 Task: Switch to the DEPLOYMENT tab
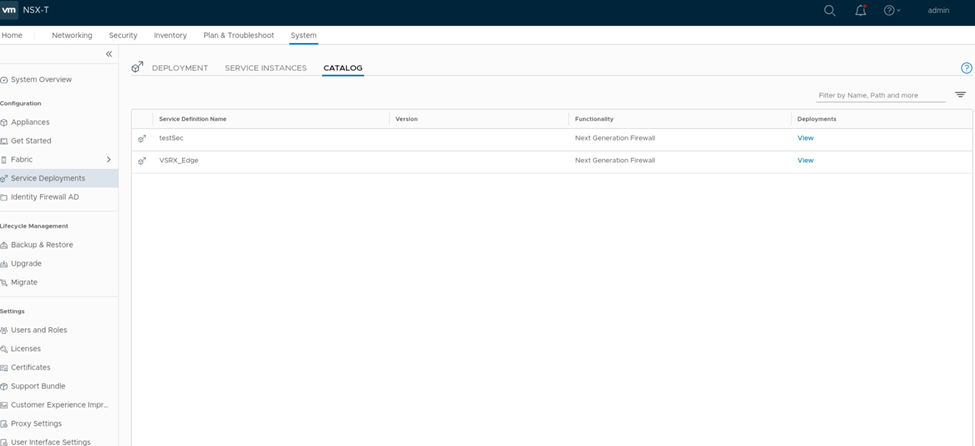tap(180, 68)
